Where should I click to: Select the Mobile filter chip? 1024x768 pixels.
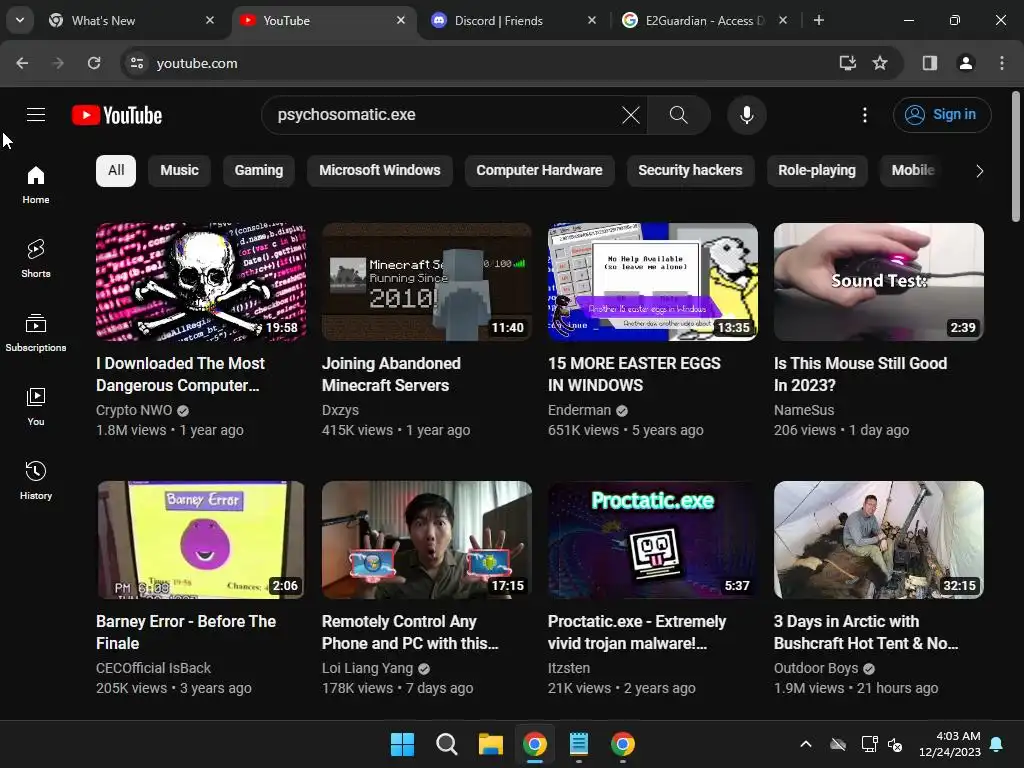point(913,170)
